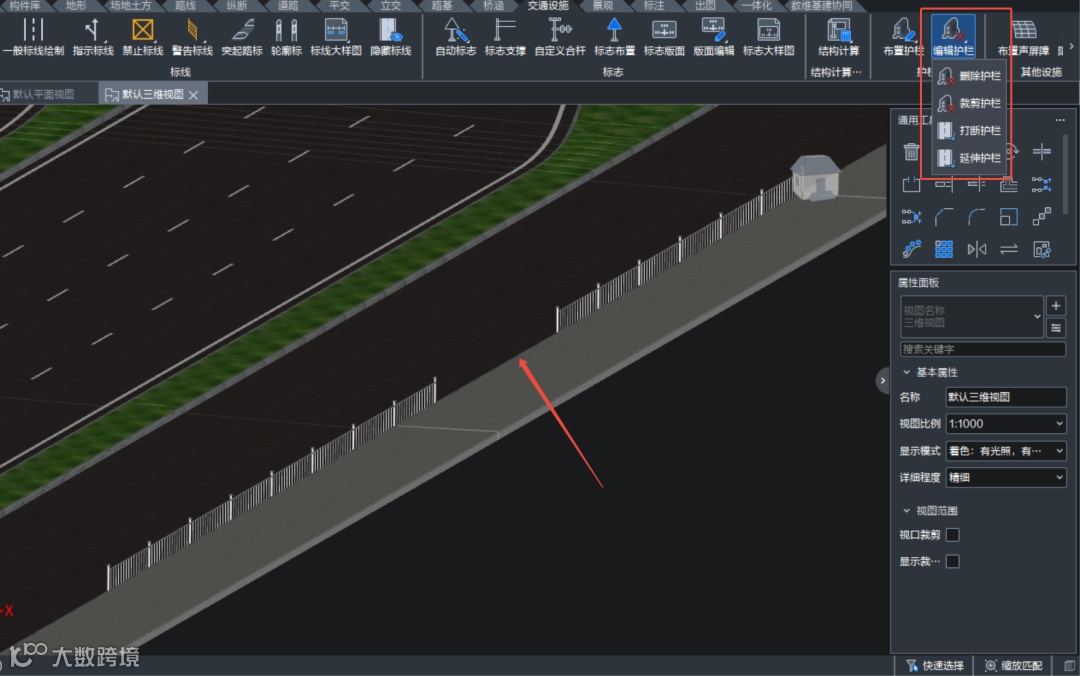Toggle the 视口裁剪 checkbox
This screenshot has height=676, width=1080.
(x=953, y=535)
